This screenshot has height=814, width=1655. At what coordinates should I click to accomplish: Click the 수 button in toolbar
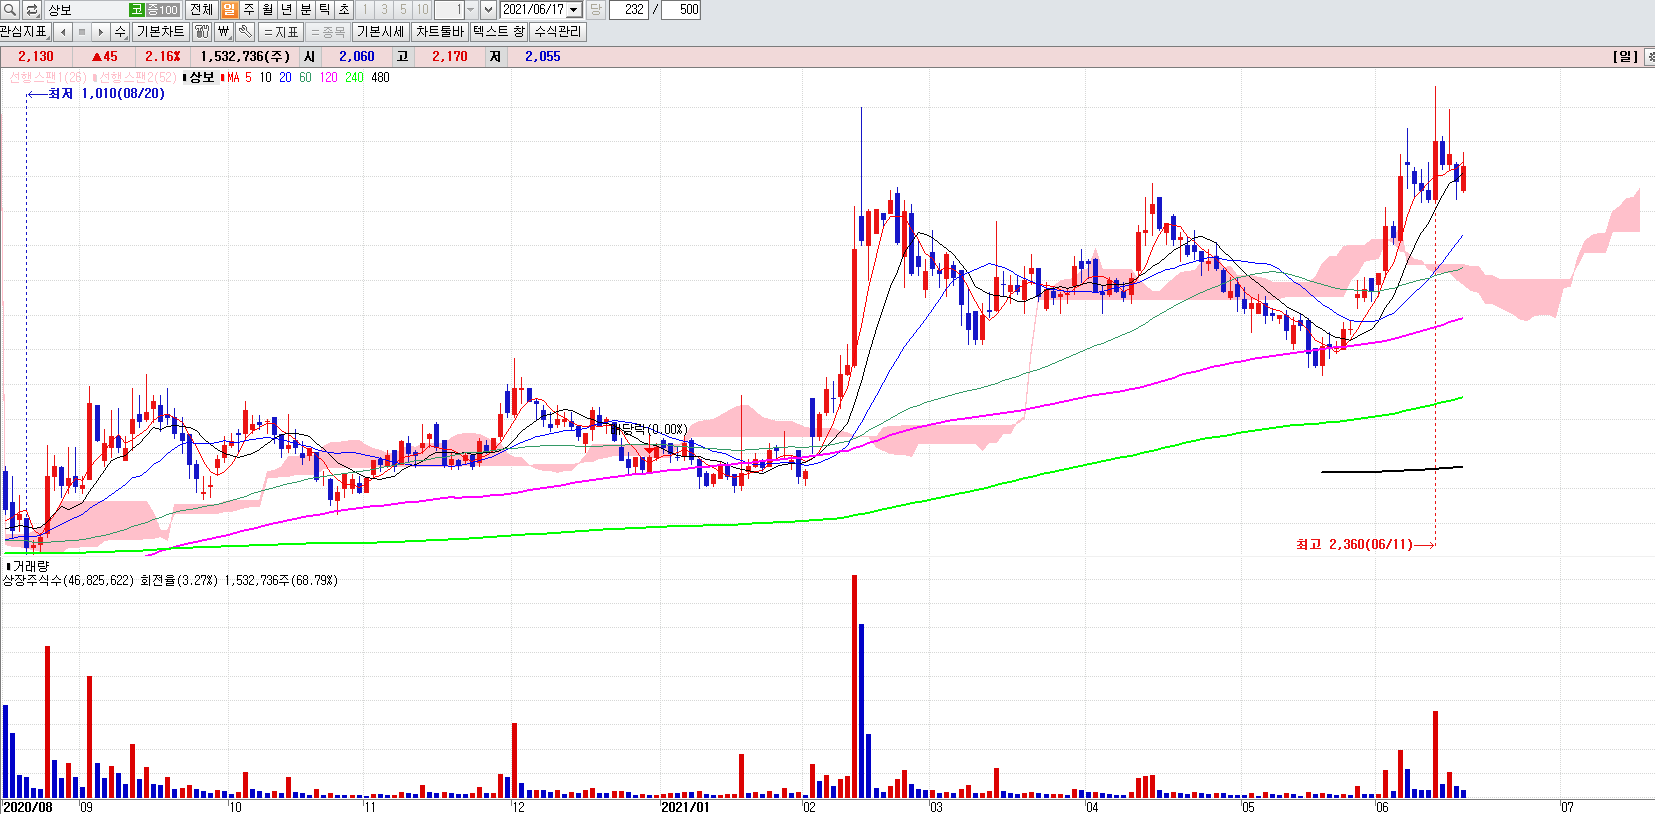[x=120, y=31]
